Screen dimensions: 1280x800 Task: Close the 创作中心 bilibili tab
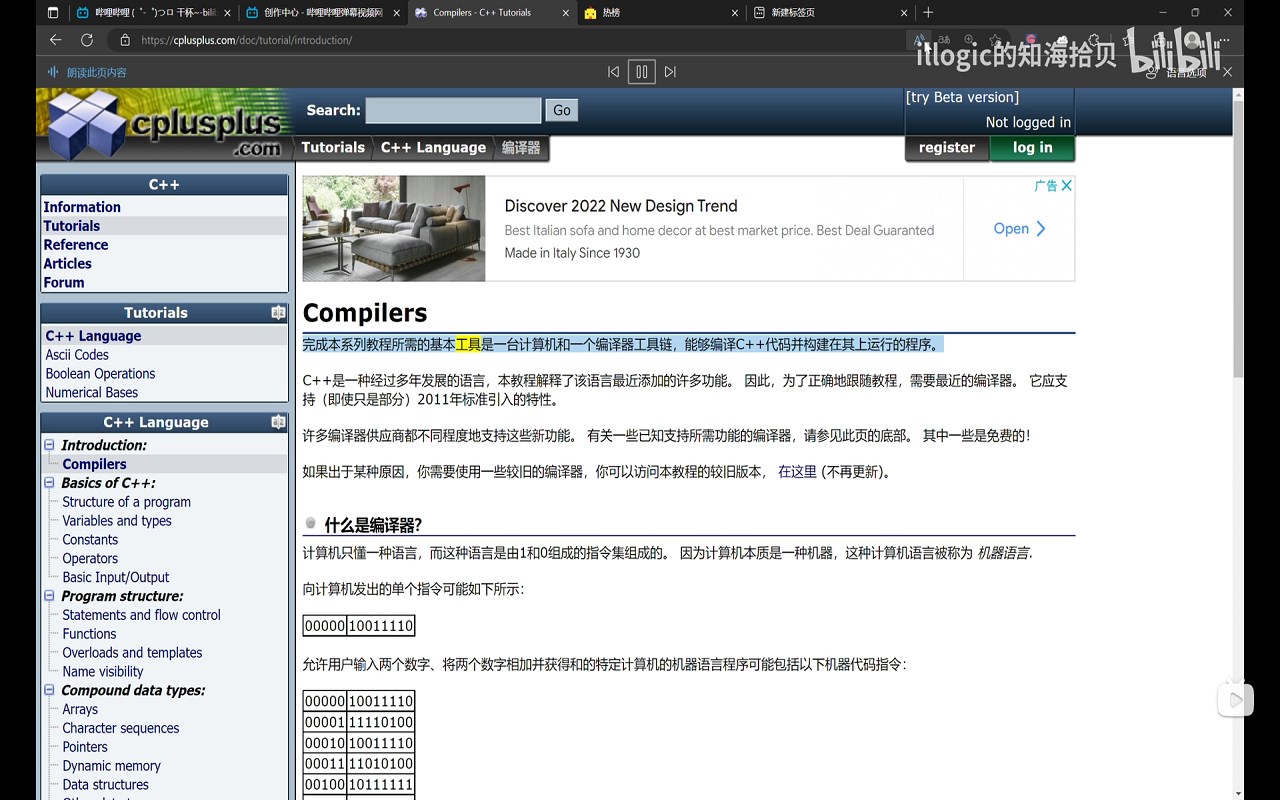(x=397, y=13)
